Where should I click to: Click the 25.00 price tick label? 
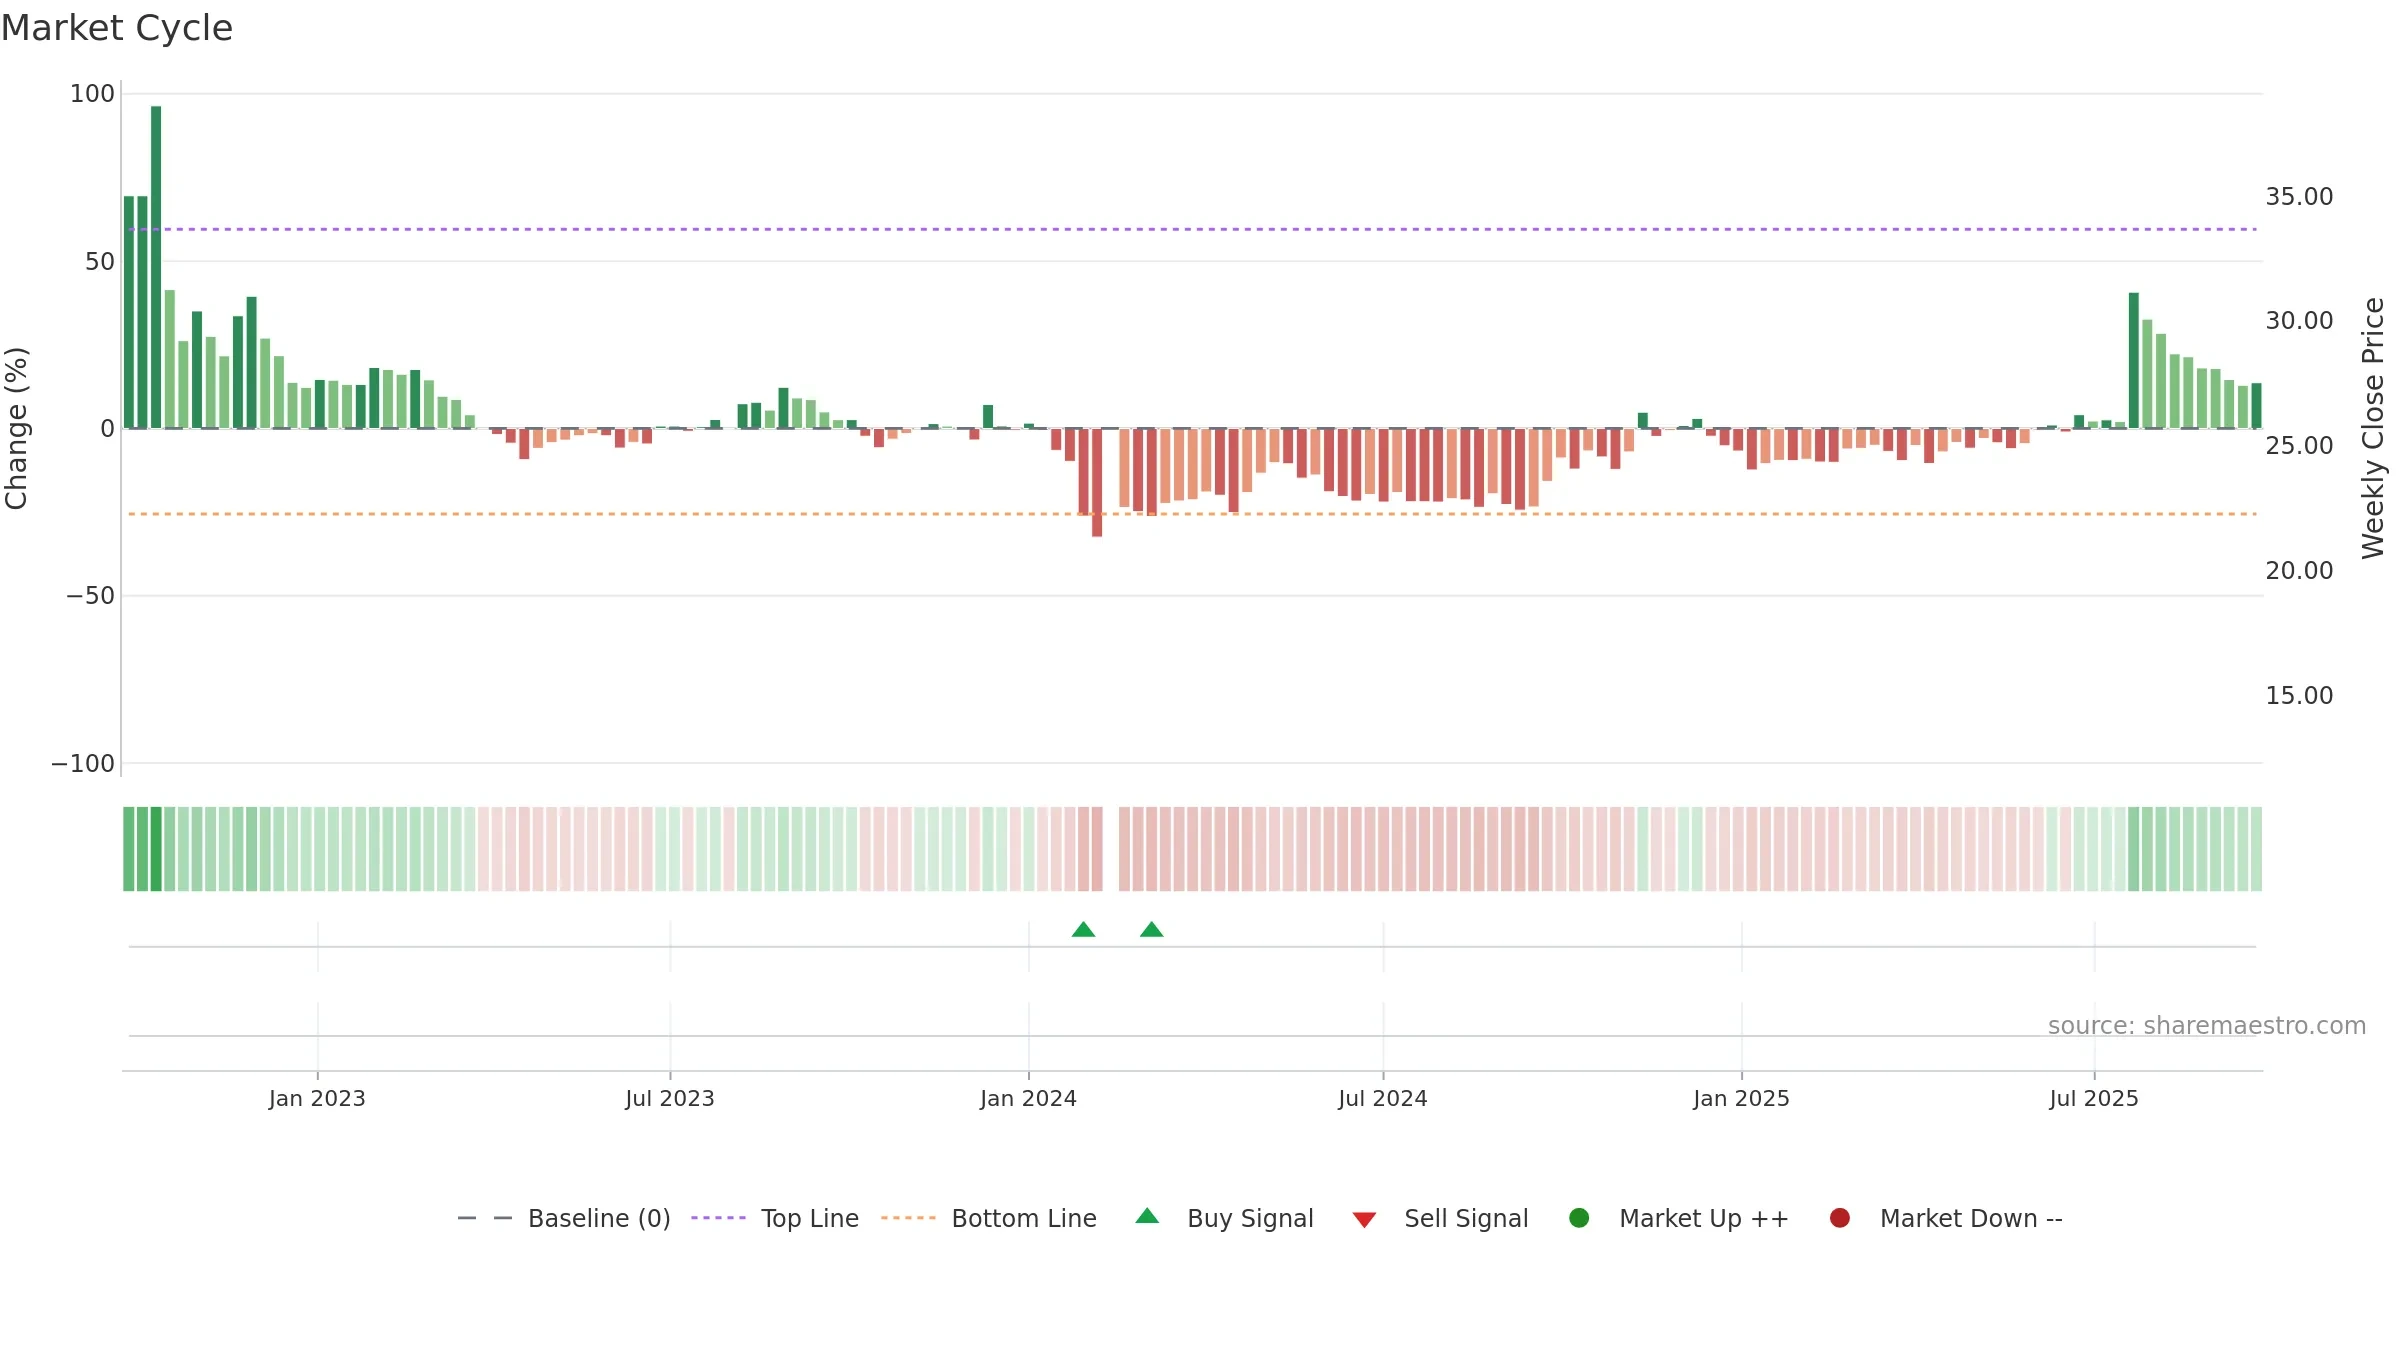[2299, 446]
